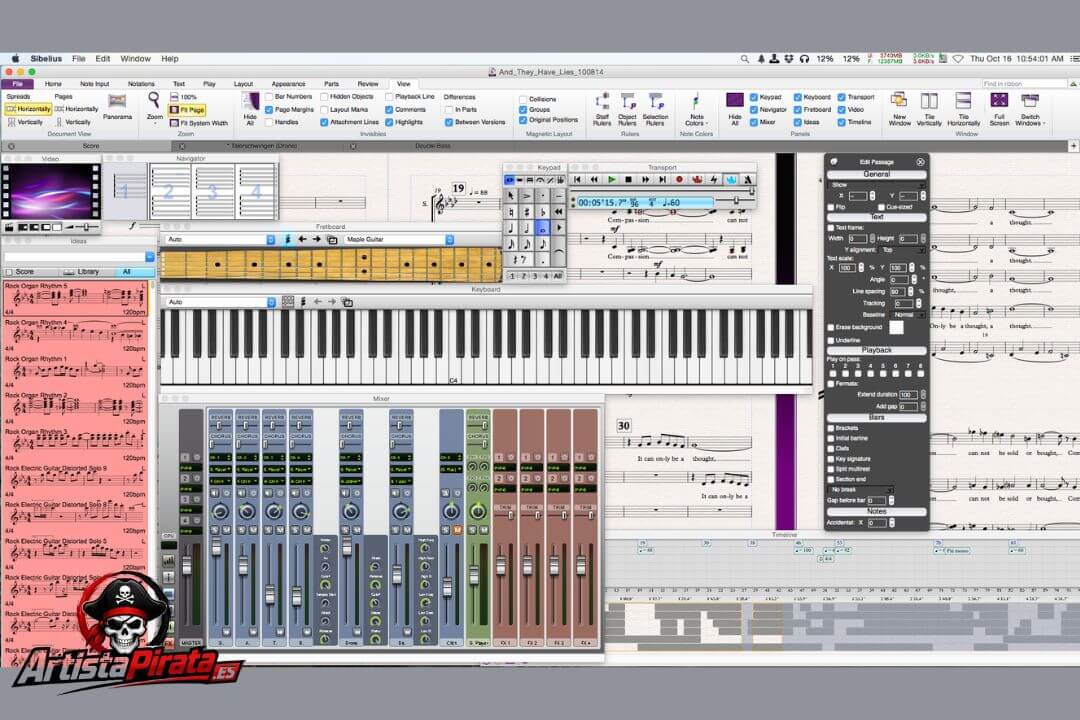Screen dimensions: 1080x720
Task: Show Selection Rulers
Action: pos(655,109)
